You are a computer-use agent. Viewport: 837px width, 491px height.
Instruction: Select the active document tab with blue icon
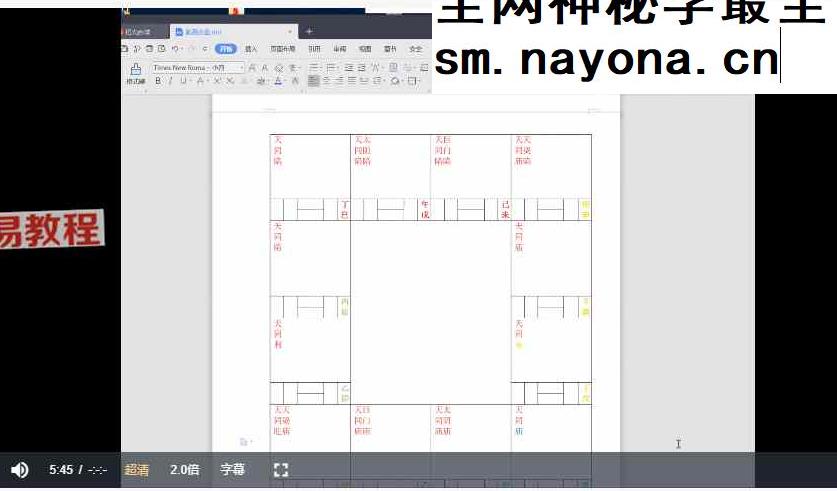[x=234, y=31]
